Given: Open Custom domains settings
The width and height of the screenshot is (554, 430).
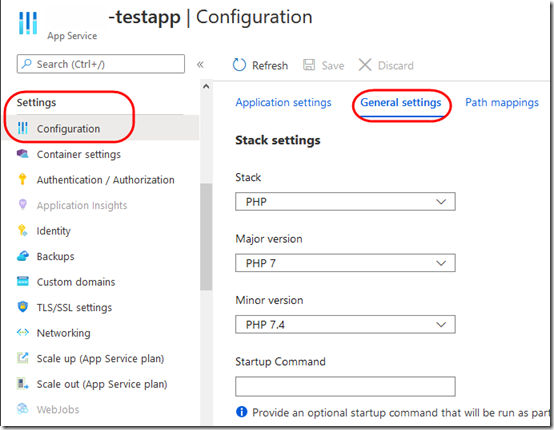Looking at the screenshot, I should click(x=76, y=282).
